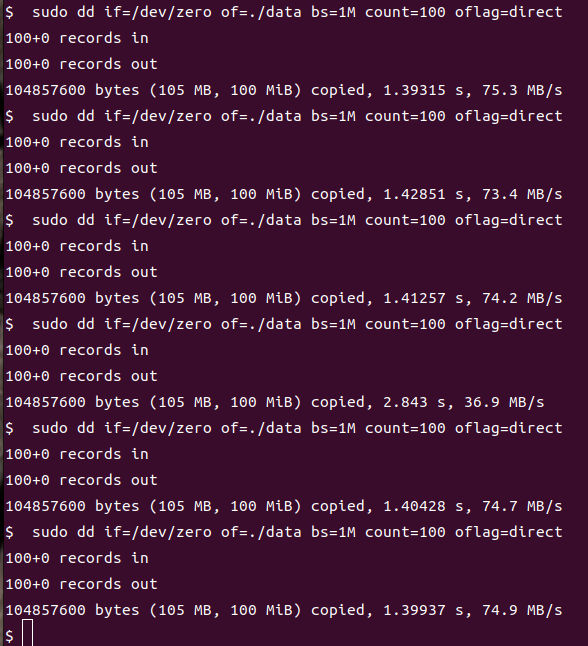Click the last dollar sign prompt
Screen dimensions: 588x646
click(9, 636)
